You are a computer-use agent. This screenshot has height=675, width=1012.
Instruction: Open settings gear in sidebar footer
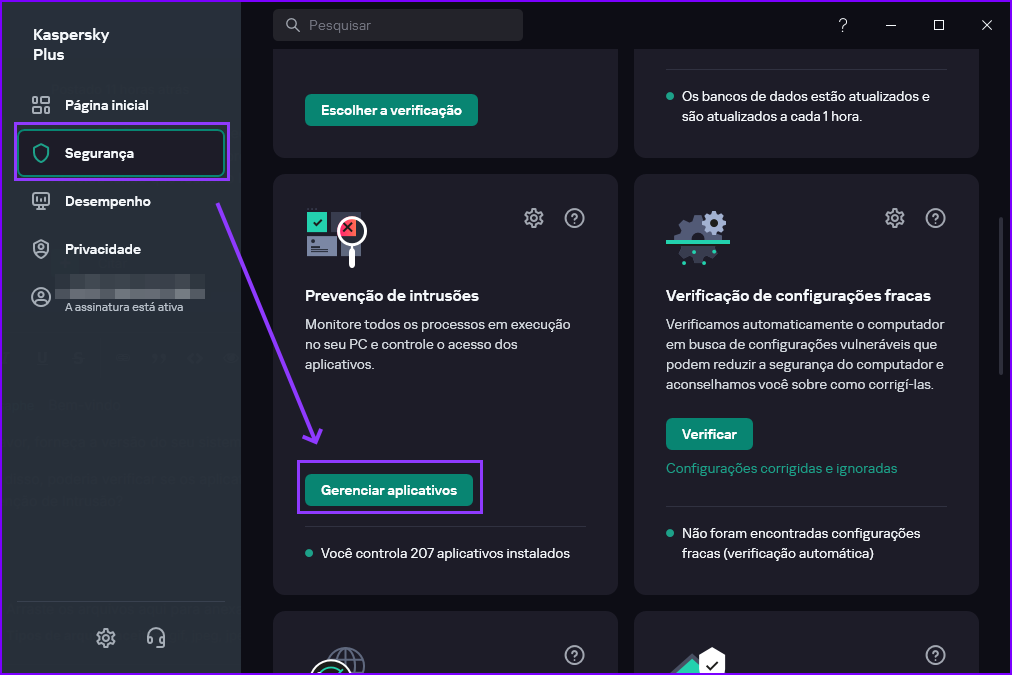click(106, 638)
